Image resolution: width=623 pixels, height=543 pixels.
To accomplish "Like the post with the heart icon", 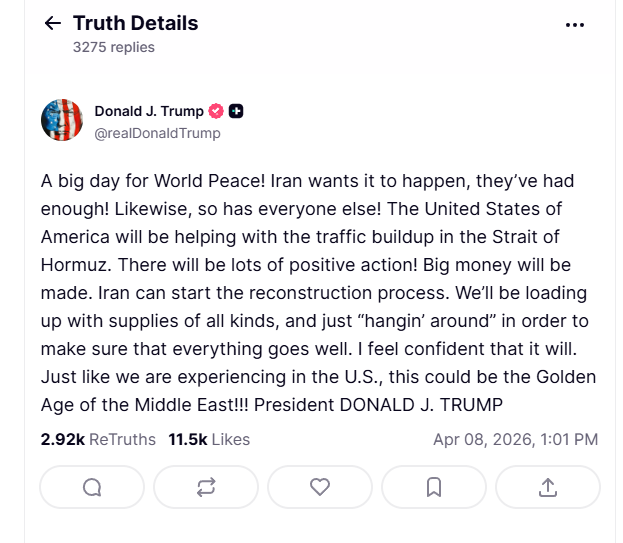I will tap(320, 487).
